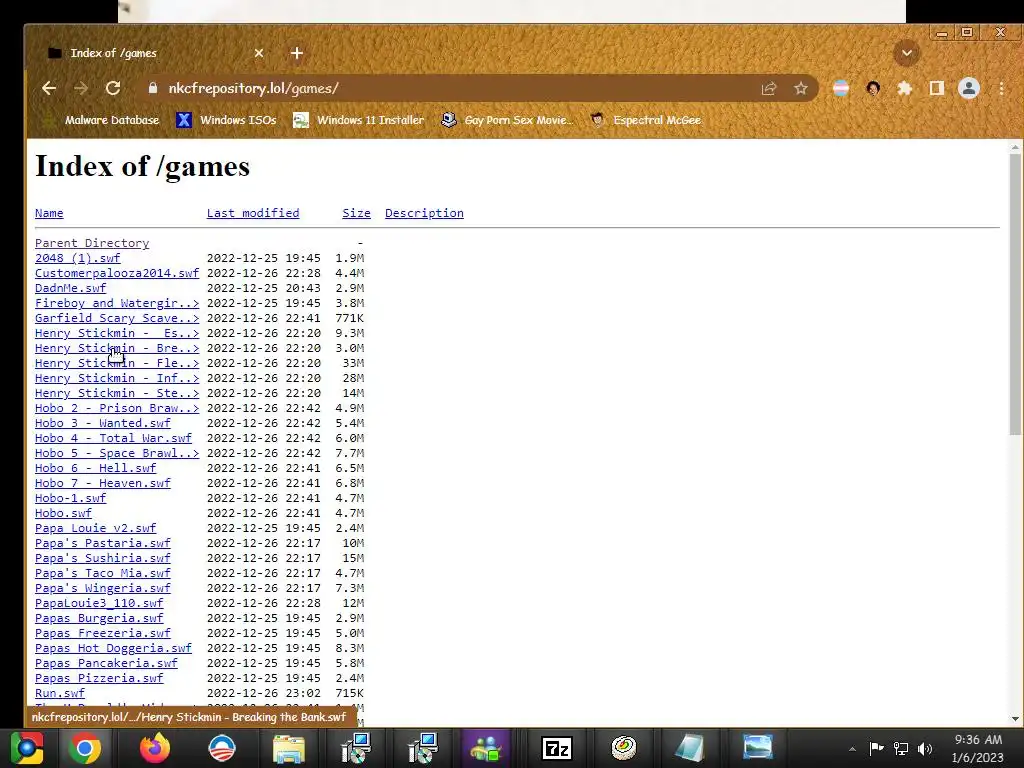This screenshot has height=768, width=1024.
Task: Open Hobo 4 - Total War.swf
Action: 114,438
